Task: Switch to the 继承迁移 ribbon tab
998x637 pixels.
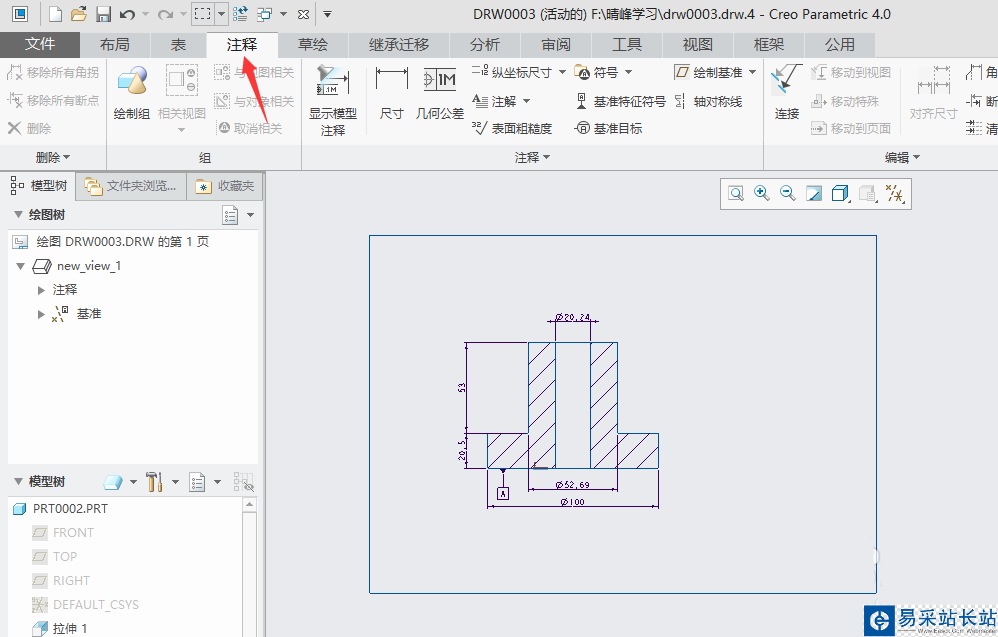Action: 399,45
